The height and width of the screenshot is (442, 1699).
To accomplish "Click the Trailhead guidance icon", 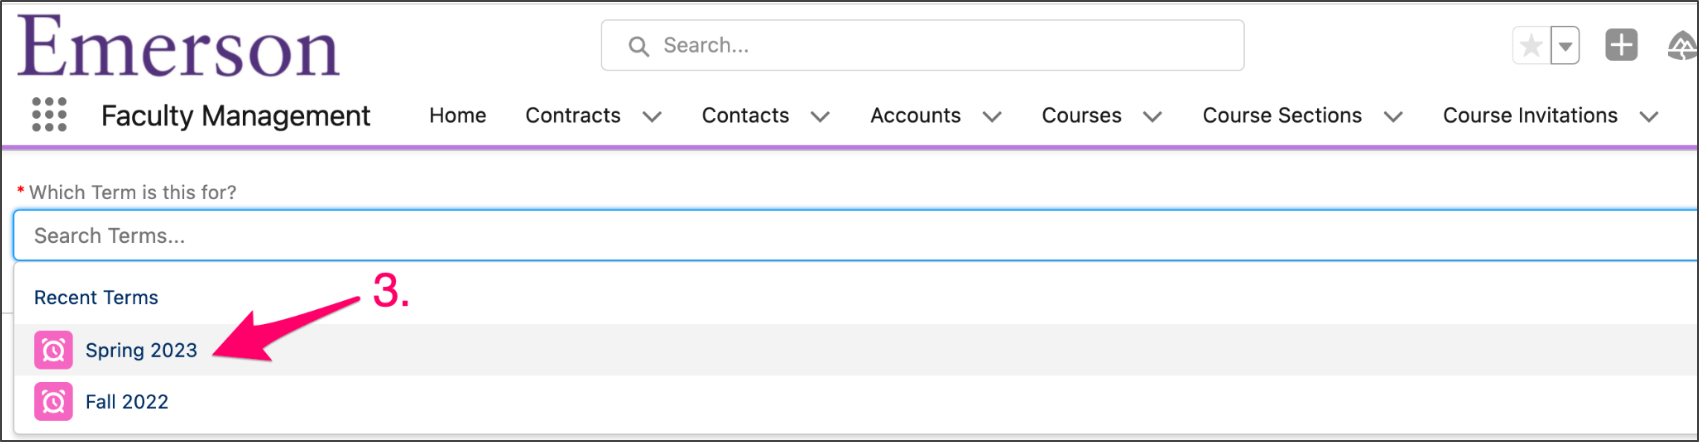I will (x=1682, y=46).
